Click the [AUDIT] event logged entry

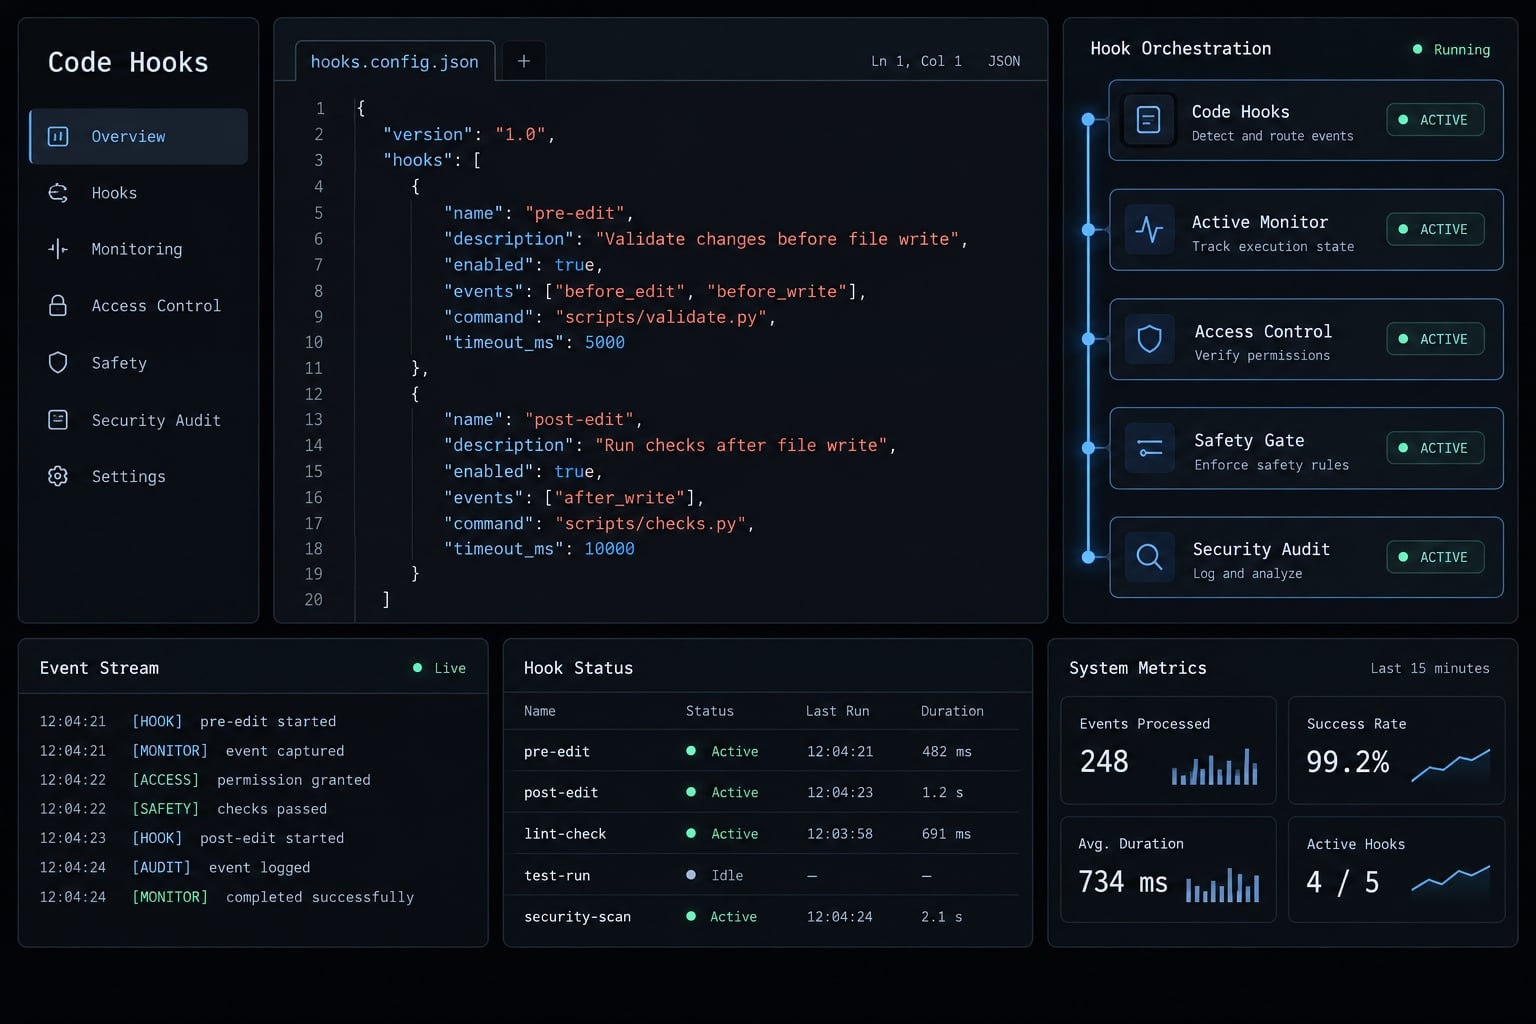click(x=175, y=868)
